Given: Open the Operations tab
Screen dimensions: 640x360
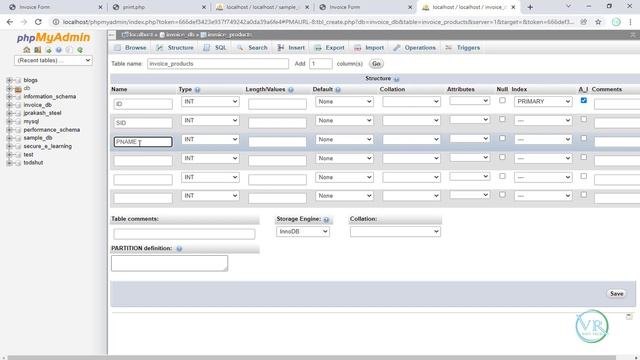Looking at the screenshot, I should (x=415, y=48).
